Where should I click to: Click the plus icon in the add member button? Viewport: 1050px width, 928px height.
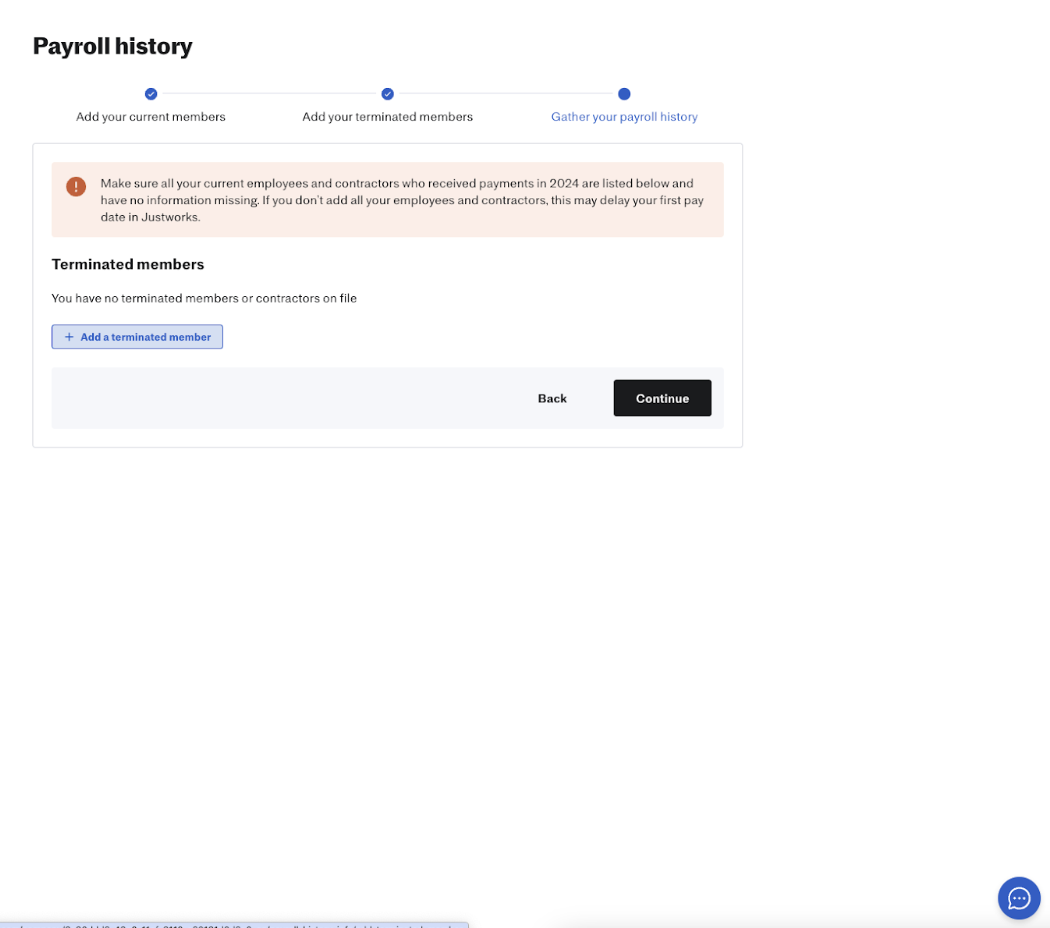(69, 337)
